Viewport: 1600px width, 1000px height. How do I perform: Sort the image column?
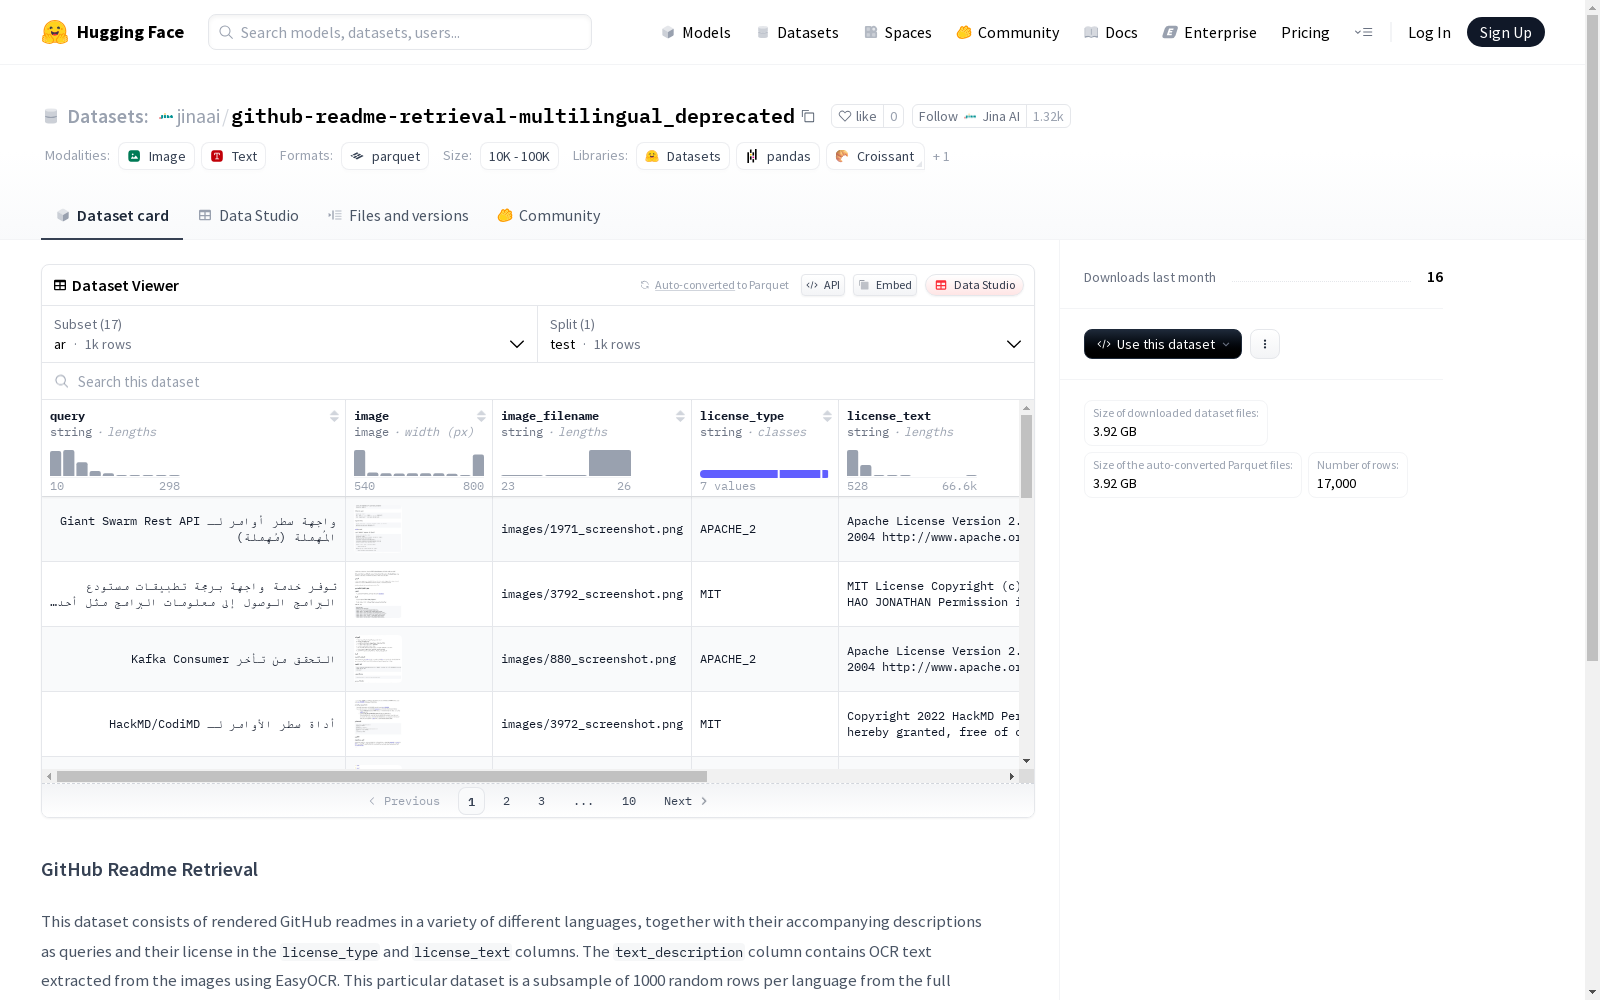coord(481,416)
